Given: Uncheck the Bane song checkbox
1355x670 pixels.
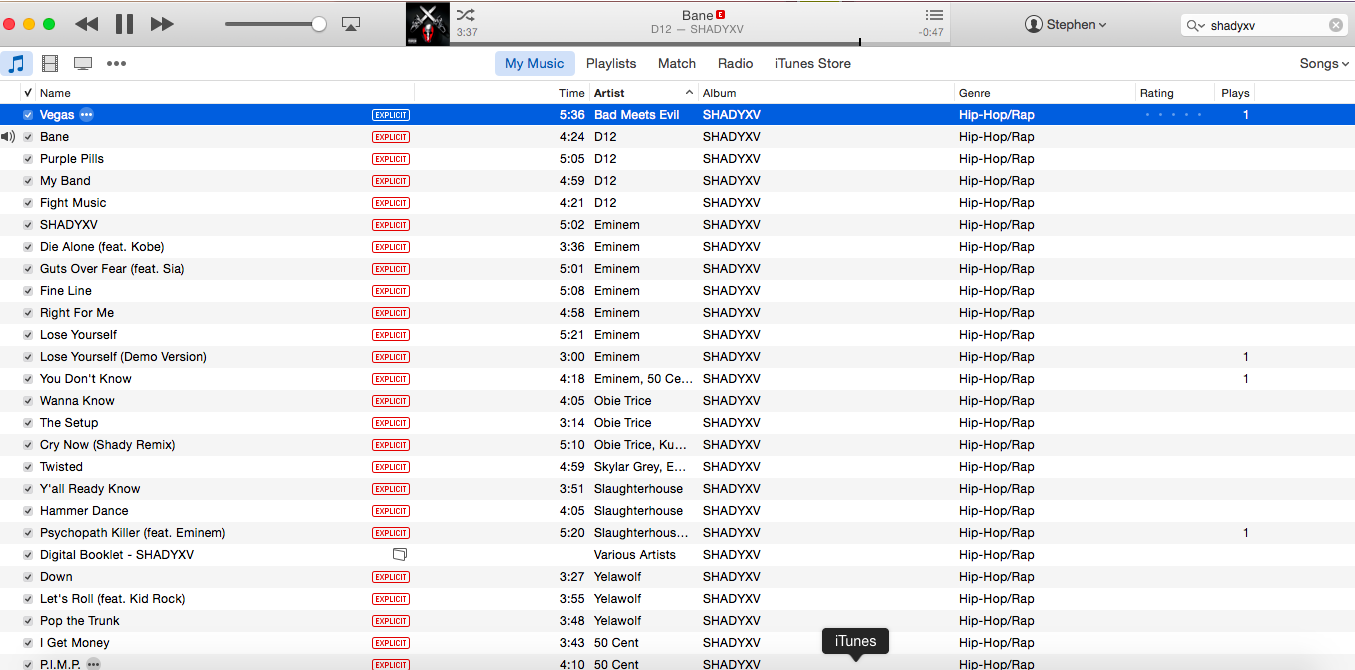Looking at the screenshot, I should pos(28,137).
